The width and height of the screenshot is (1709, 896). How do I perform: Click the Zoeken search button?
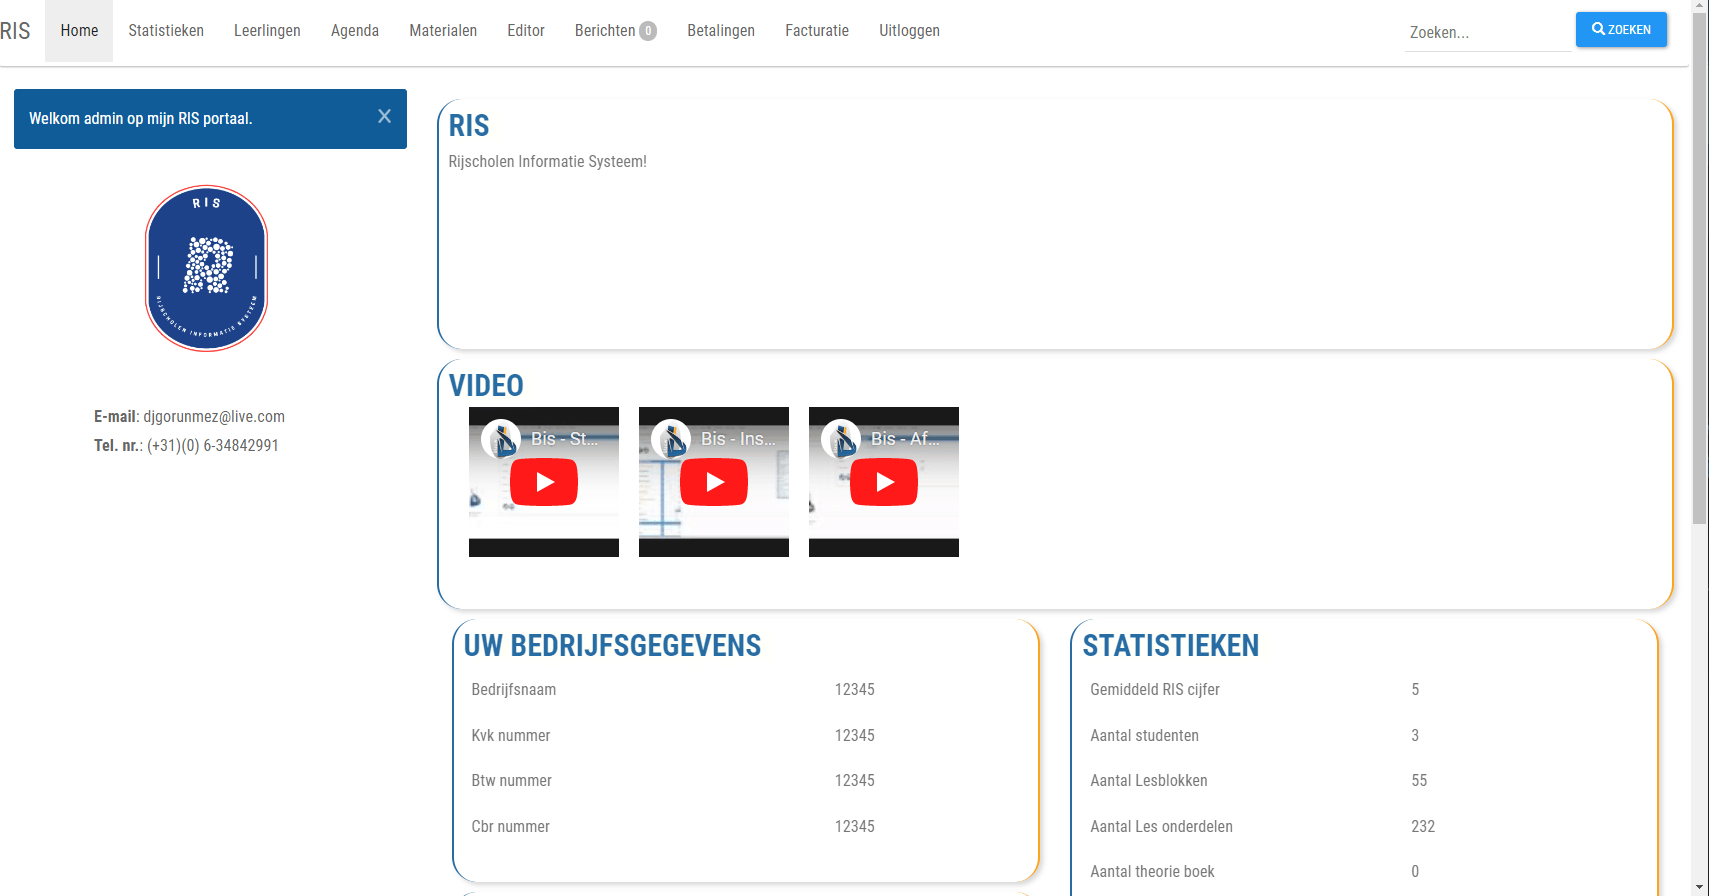tap(1621, 29)
